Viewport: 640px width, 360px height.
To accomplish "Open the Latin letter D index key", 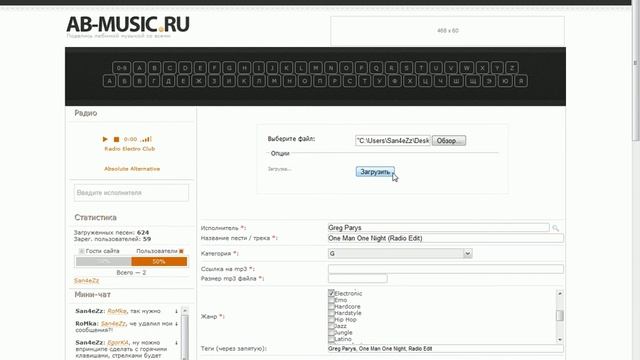I will point(185,68).
